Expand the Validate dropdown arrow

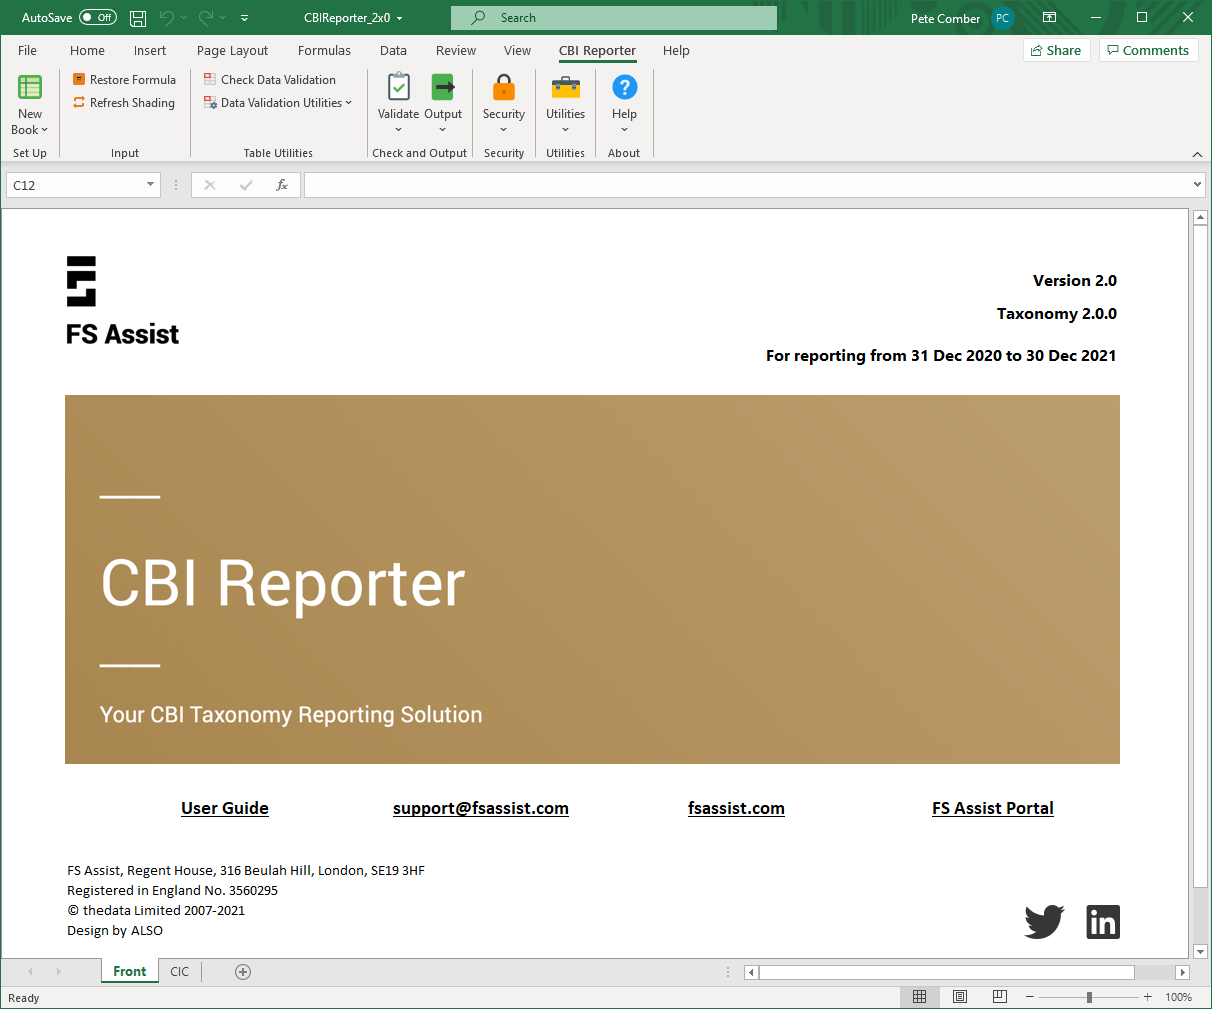[x=398, y=130]
